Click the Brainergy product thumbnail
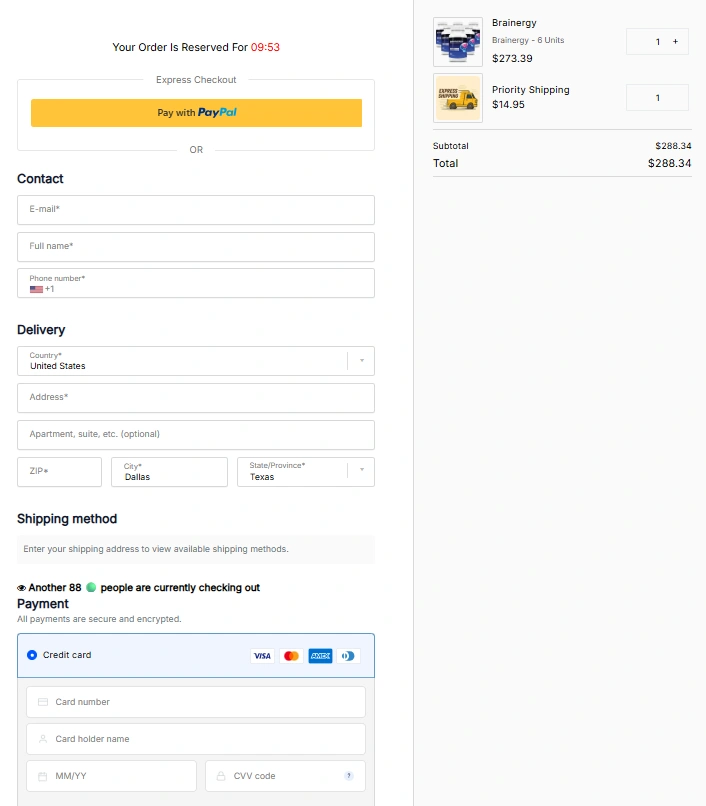 tap(458, 41)
